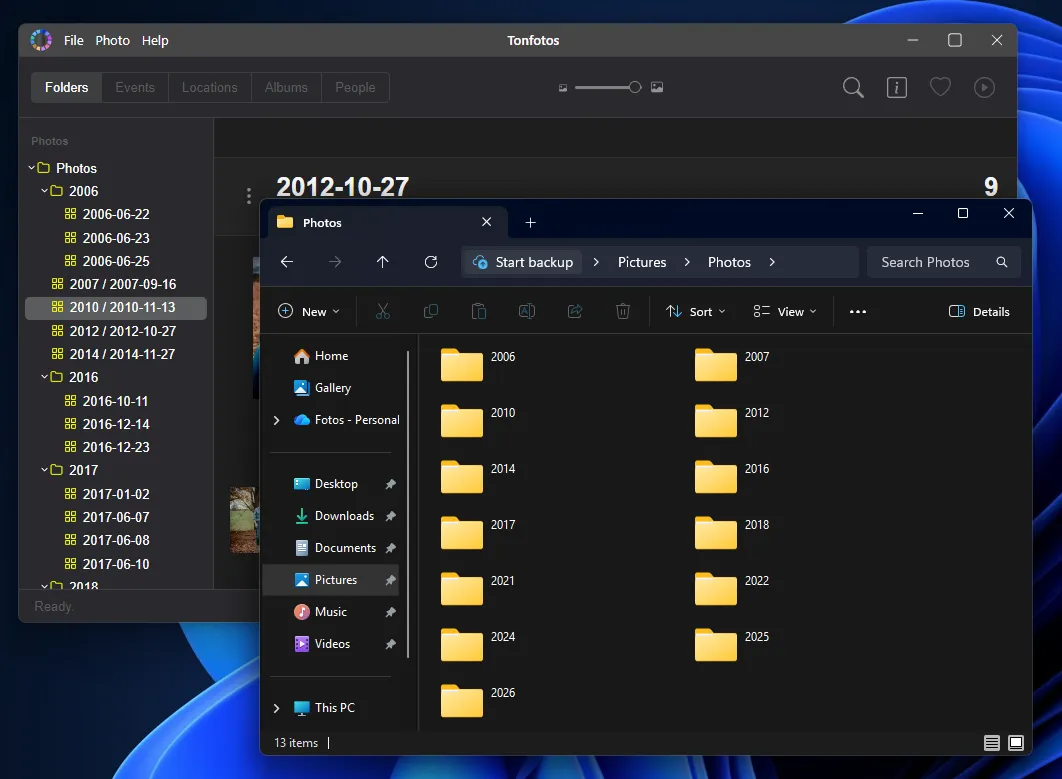Adjust the thumbnail size slider in Tonfotos
Image resolution: width=1062 pixels, height=779 pixels.
[x=608, y=87]
